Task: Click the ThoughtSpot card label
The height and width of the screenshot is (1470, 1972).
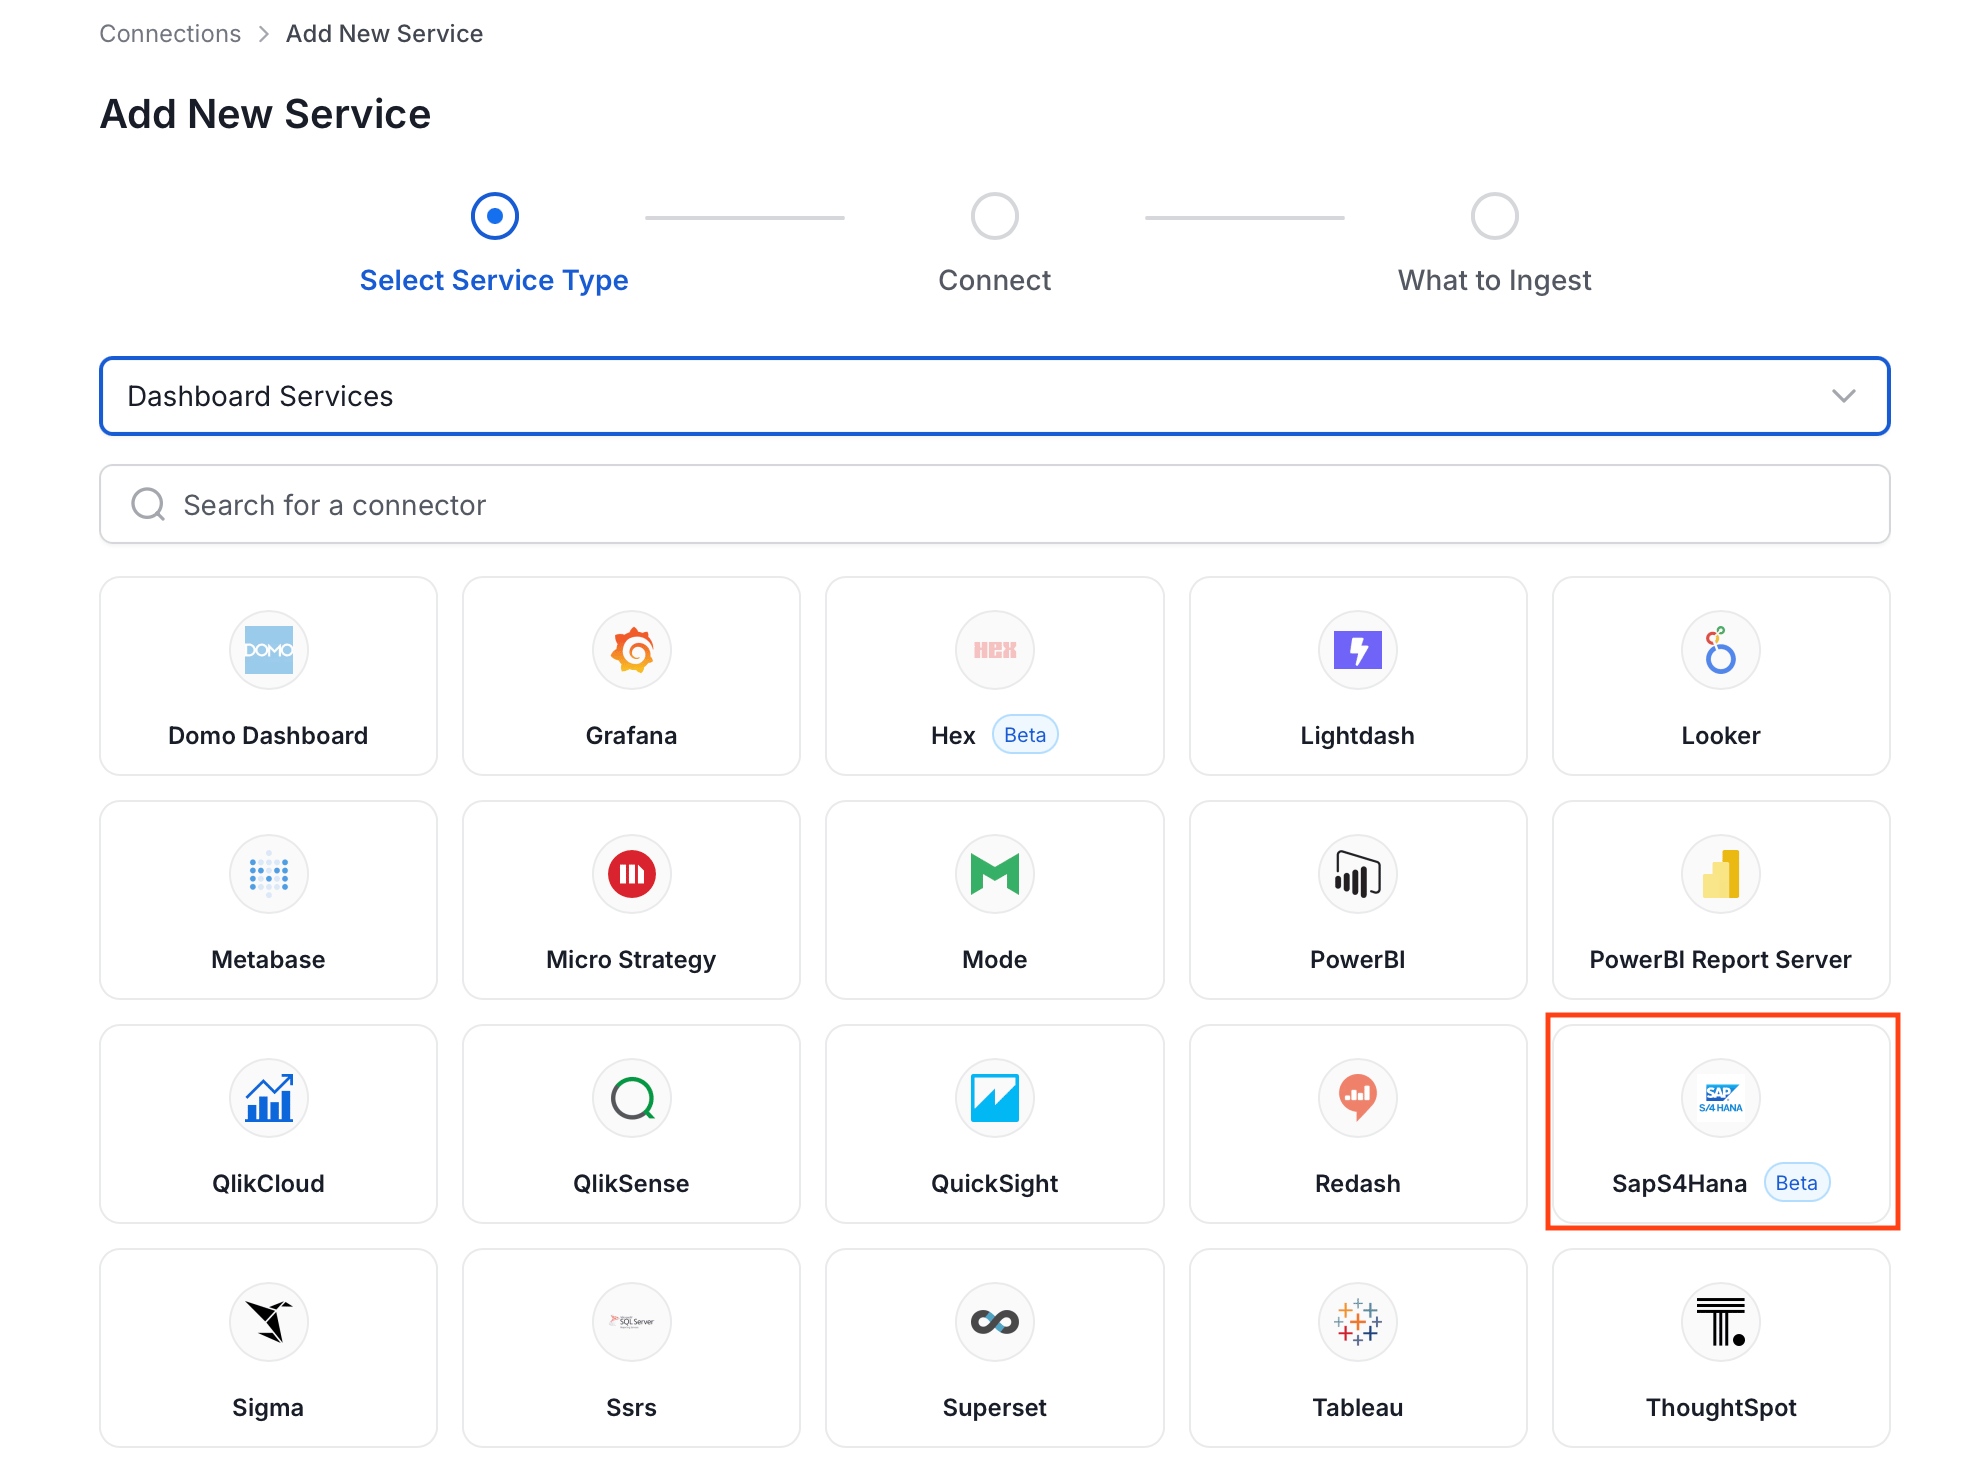Action: 1720,1407
